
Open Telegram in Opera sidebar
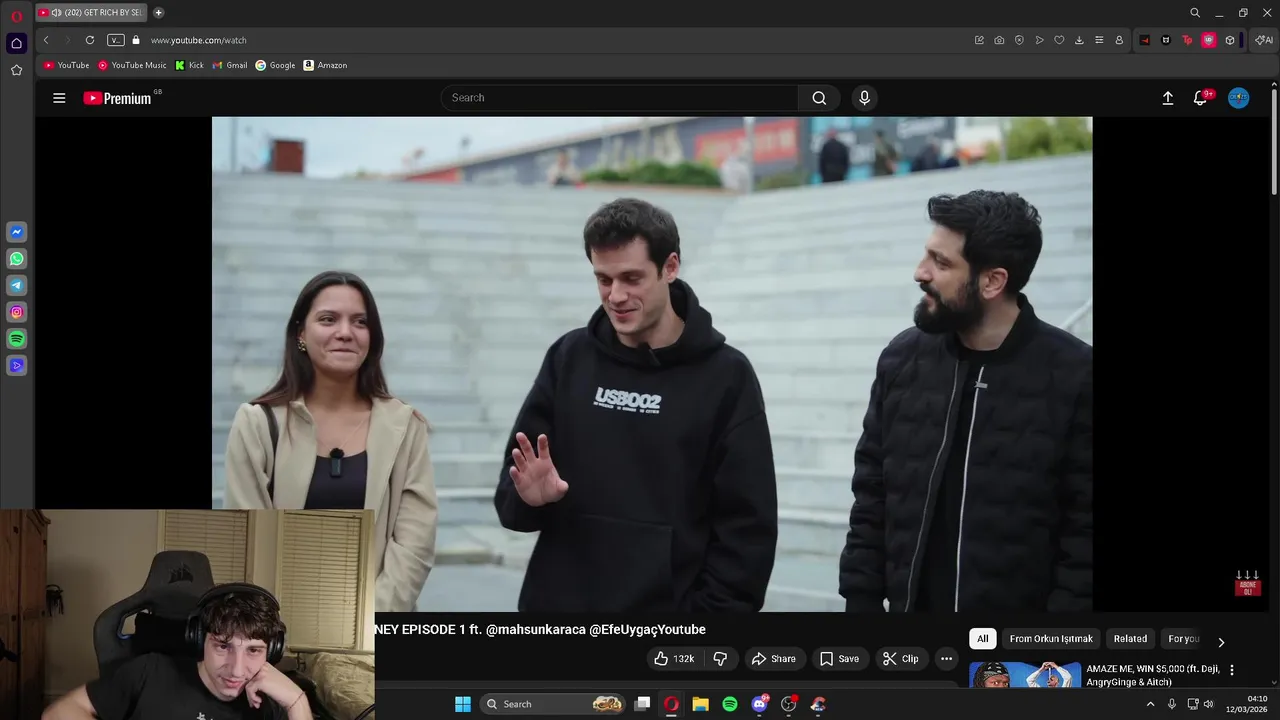tap(16, 286)
